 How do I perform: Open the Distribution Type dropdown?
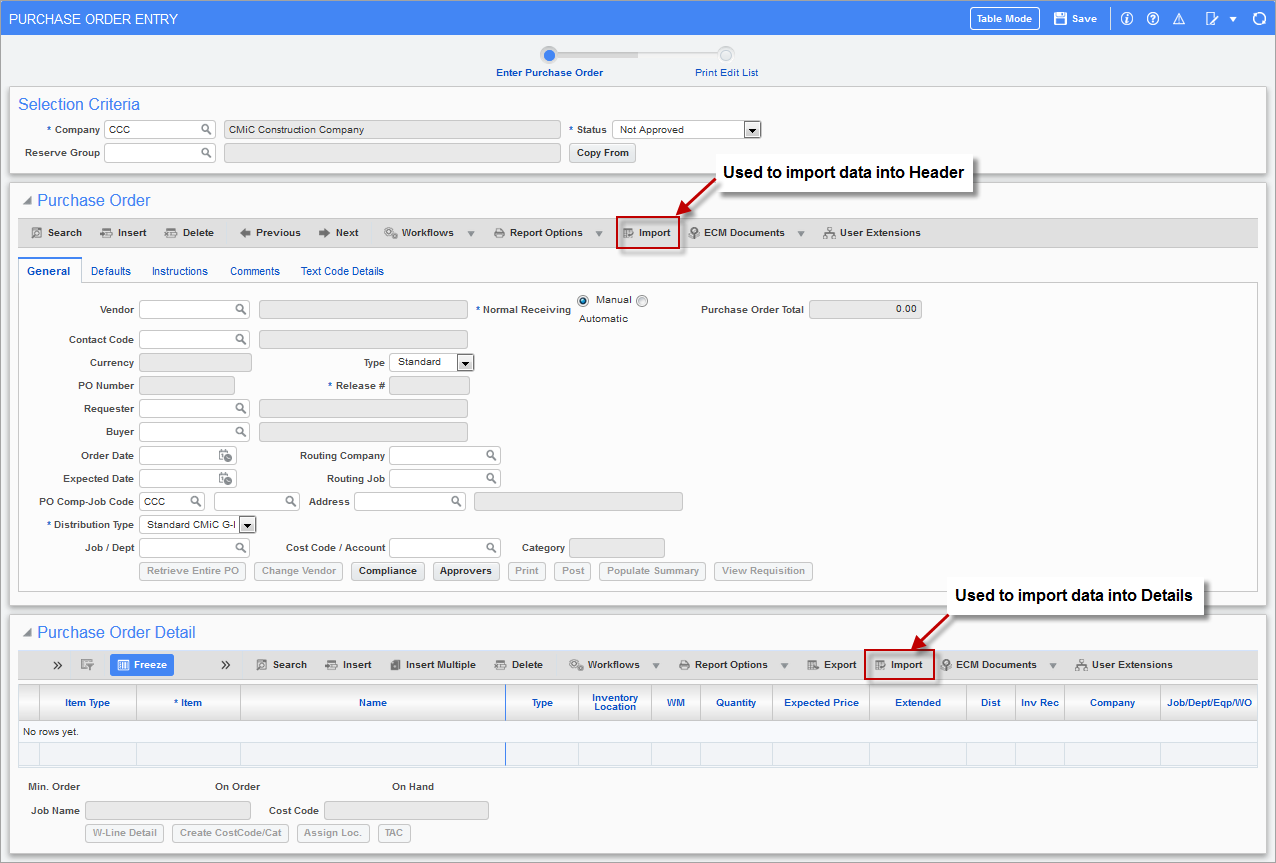click(x=247, y=524)
